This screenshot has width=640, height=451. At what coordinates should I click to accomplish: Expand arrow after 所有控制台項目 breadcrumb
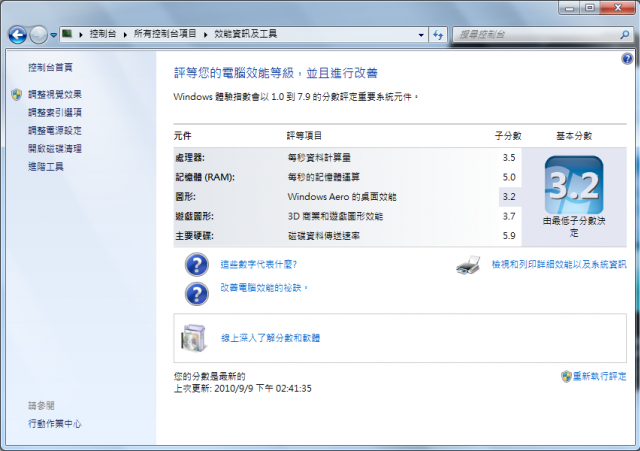tap(205, 35)
